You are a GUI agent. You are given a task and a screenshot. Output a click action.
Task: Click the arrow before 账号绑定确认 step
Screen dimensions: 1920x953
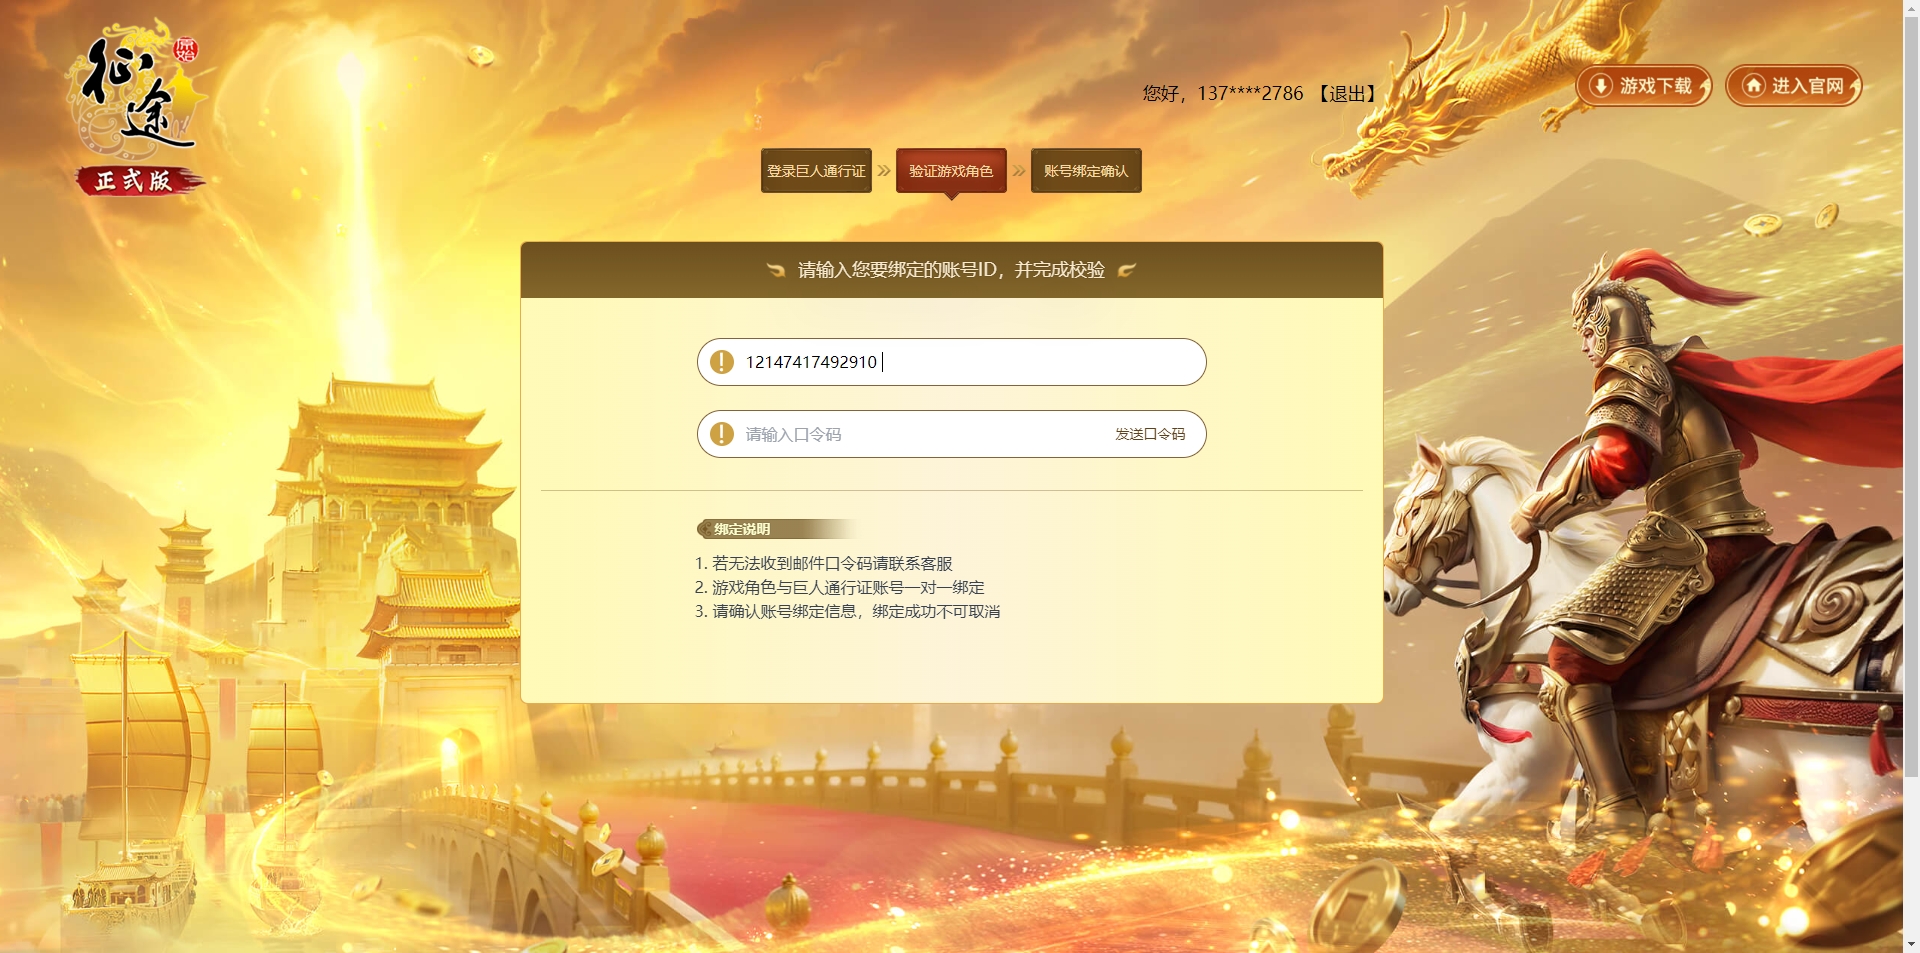coord(1019,171)
